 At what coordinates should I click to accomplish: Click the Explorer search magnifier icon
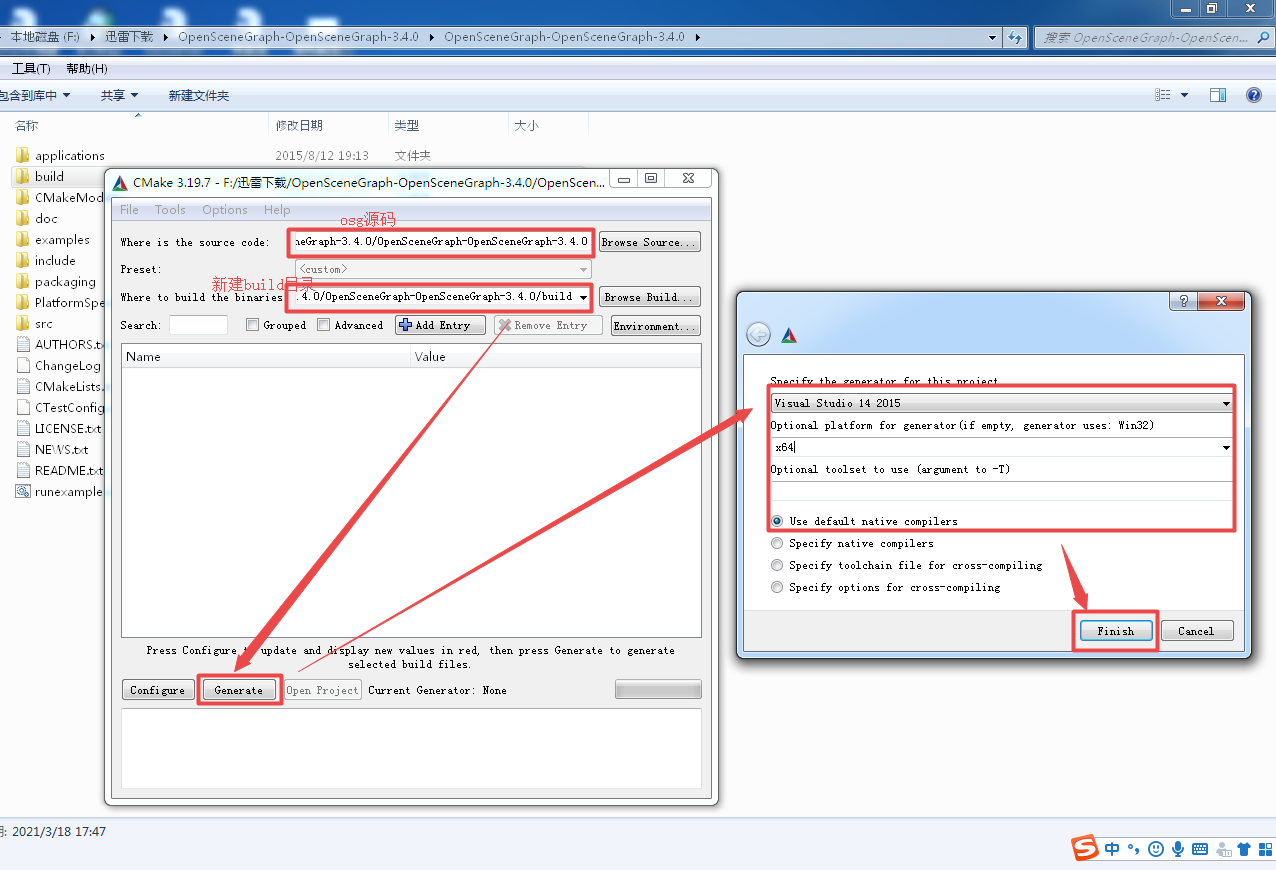[x=1263, y=37]
